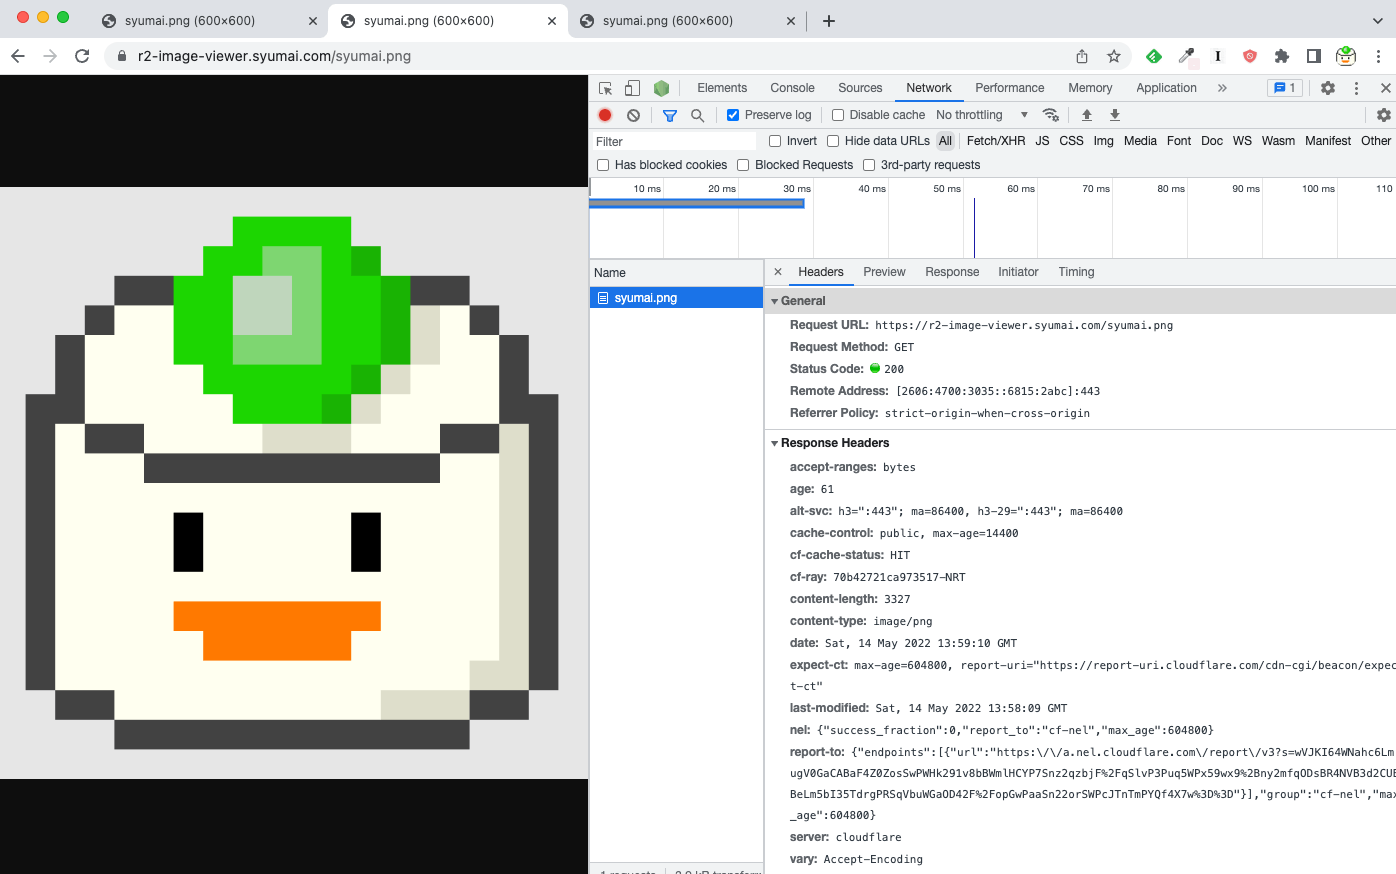1396x874 pixels.
Task: Open network search with magnifier icon
Action: click(x=698, y=115)
